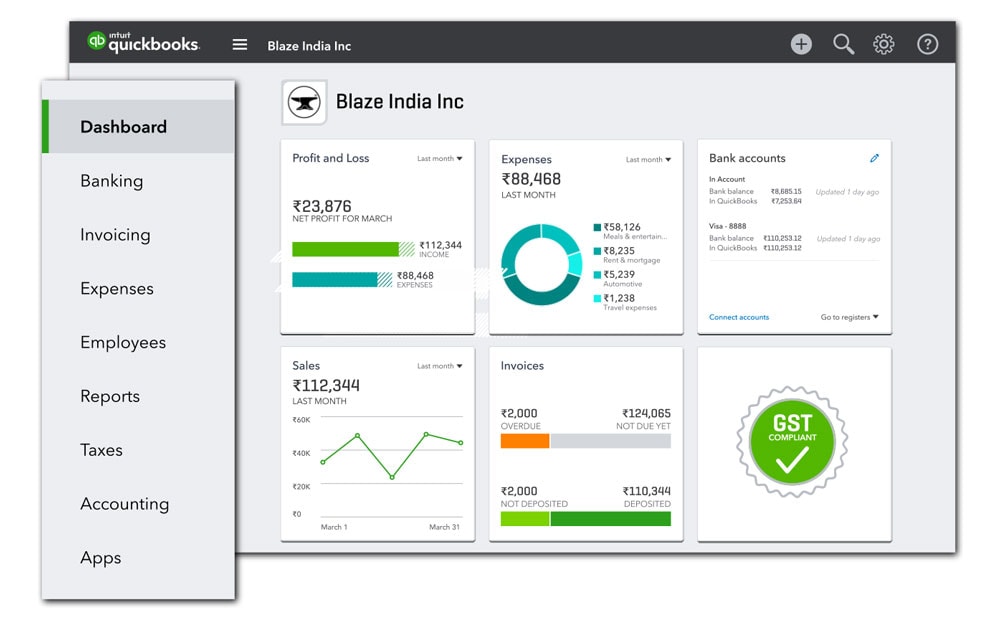Click the orange Overdue invoices bar
The height and width of the screenshot is (624, 1000).
(525, 441)
